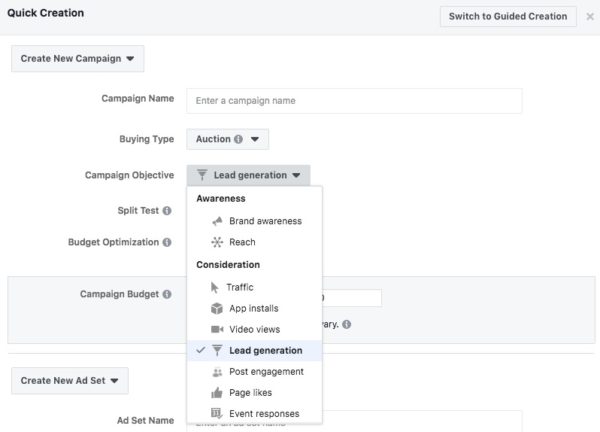Click the Campaign Objective label
Screen dimensions: 600x432
(129, 175)
